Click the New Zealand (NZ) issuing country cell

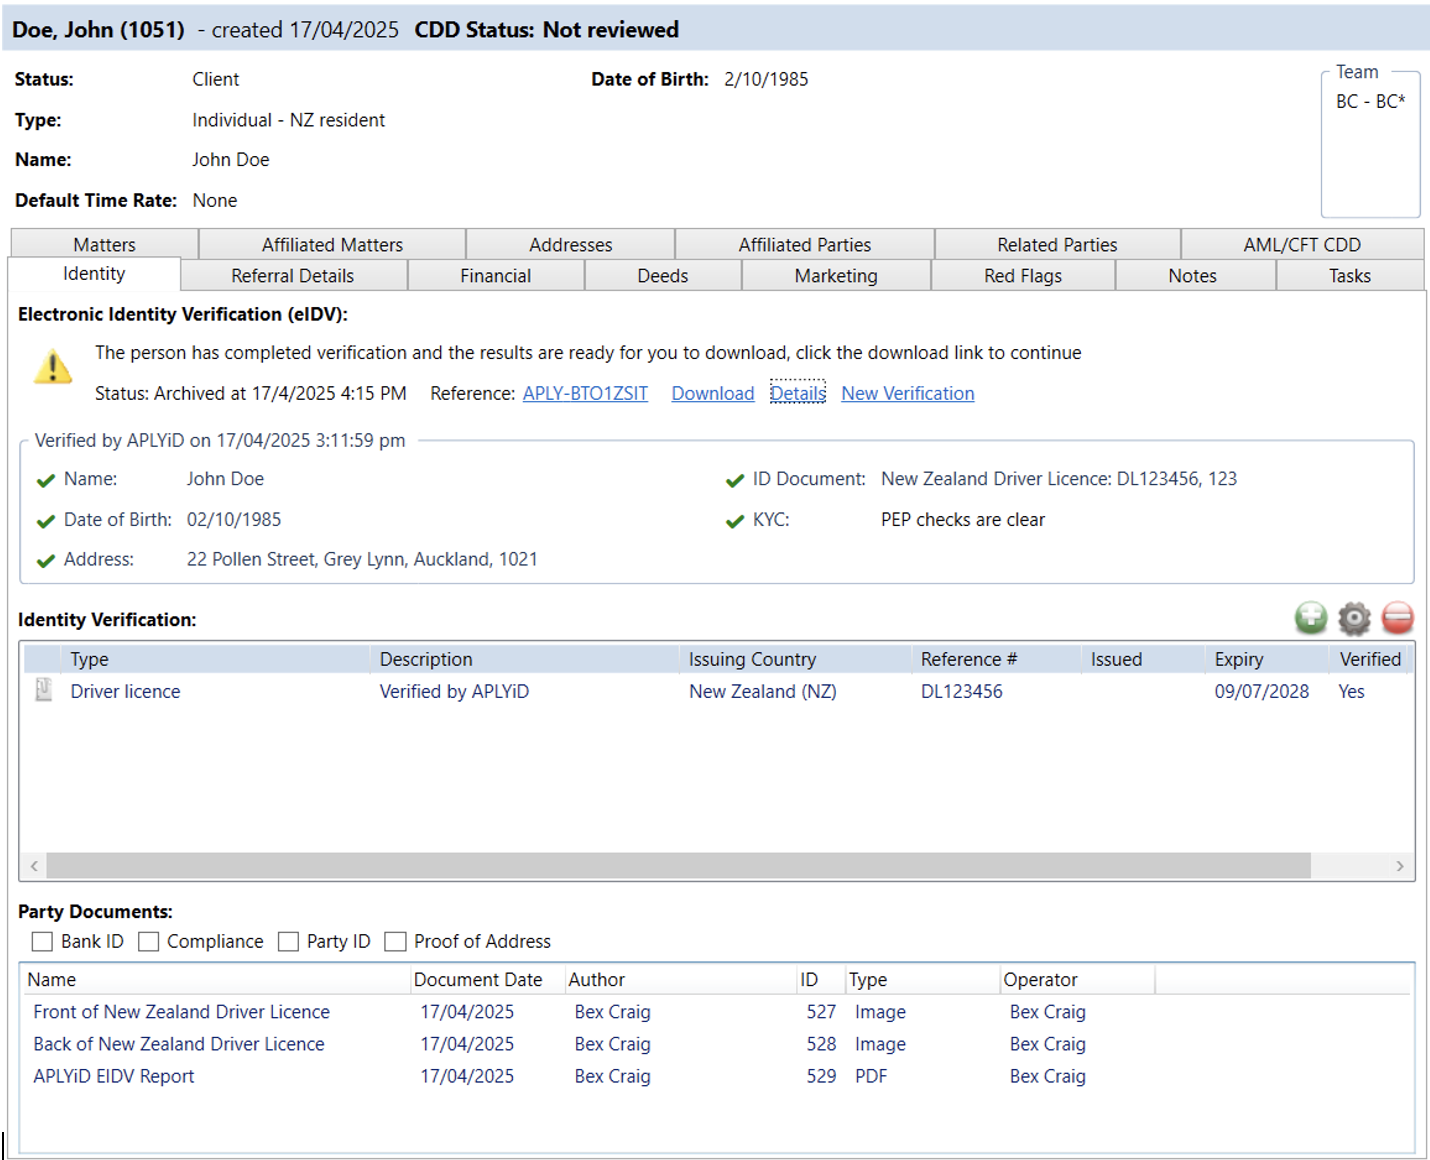pyautogui.click(x=762, y=691)
